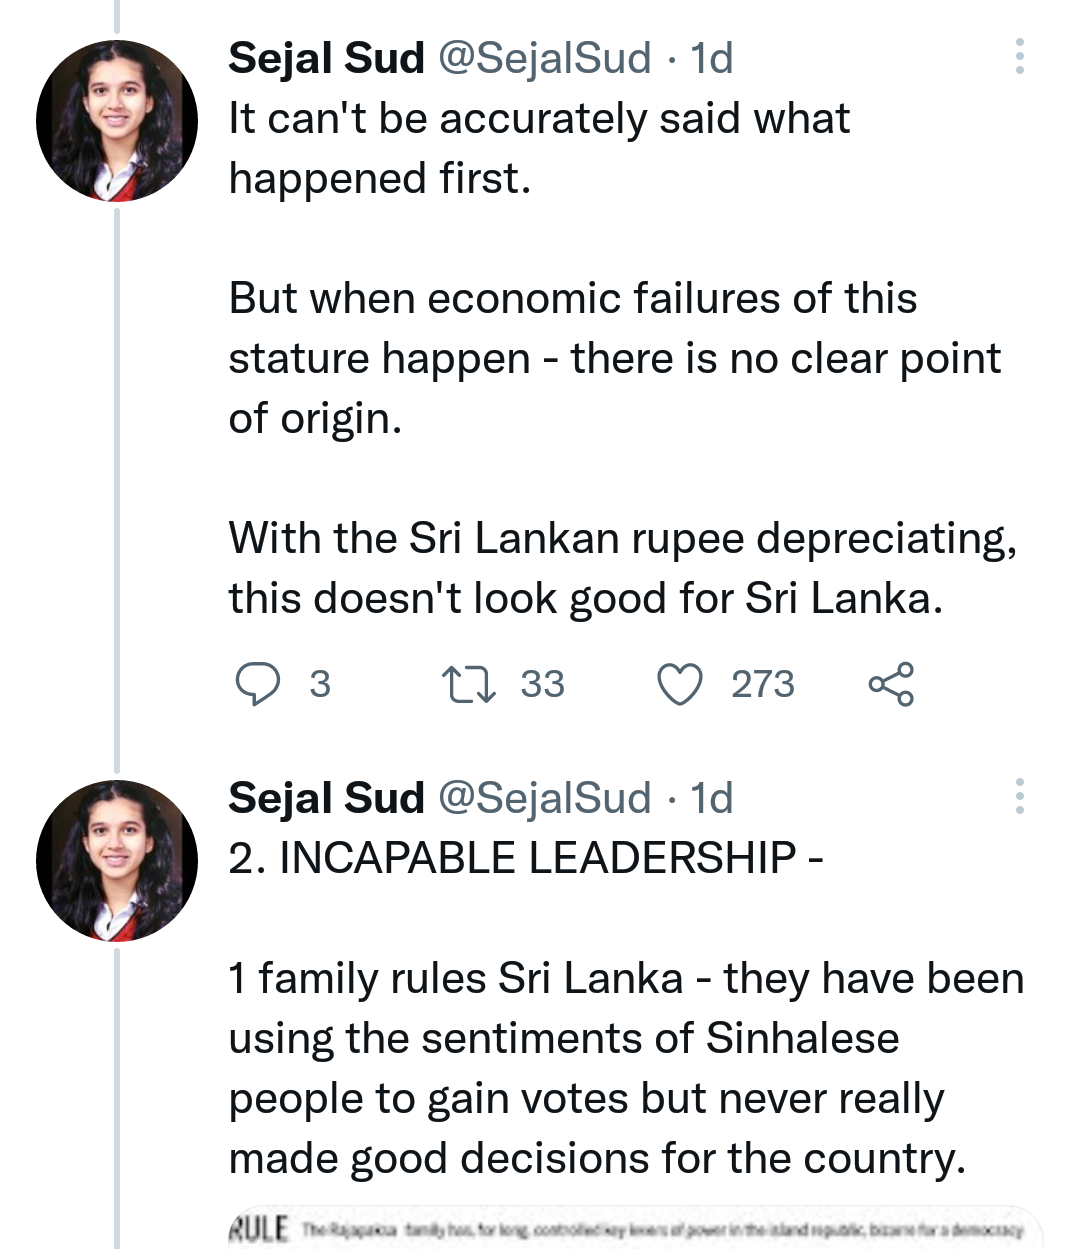
Task: Open Sejal Sud name on first tweet
Action: click(x=326, y=58)
